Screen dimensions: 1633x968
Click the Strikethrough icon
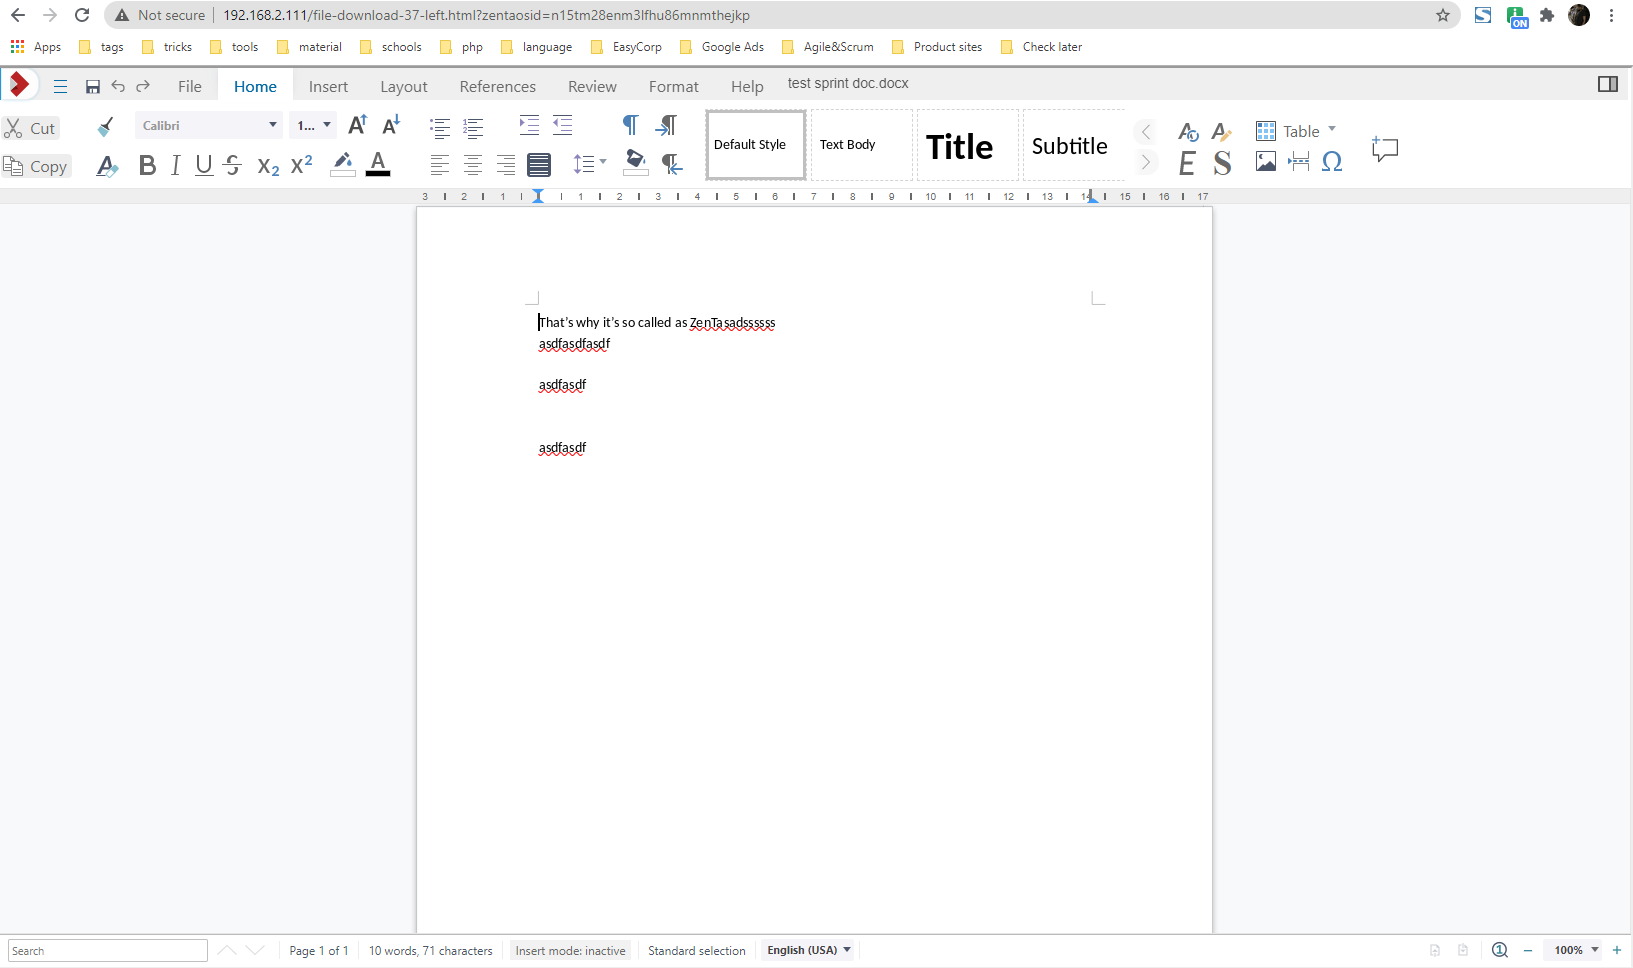click(233, 166)
